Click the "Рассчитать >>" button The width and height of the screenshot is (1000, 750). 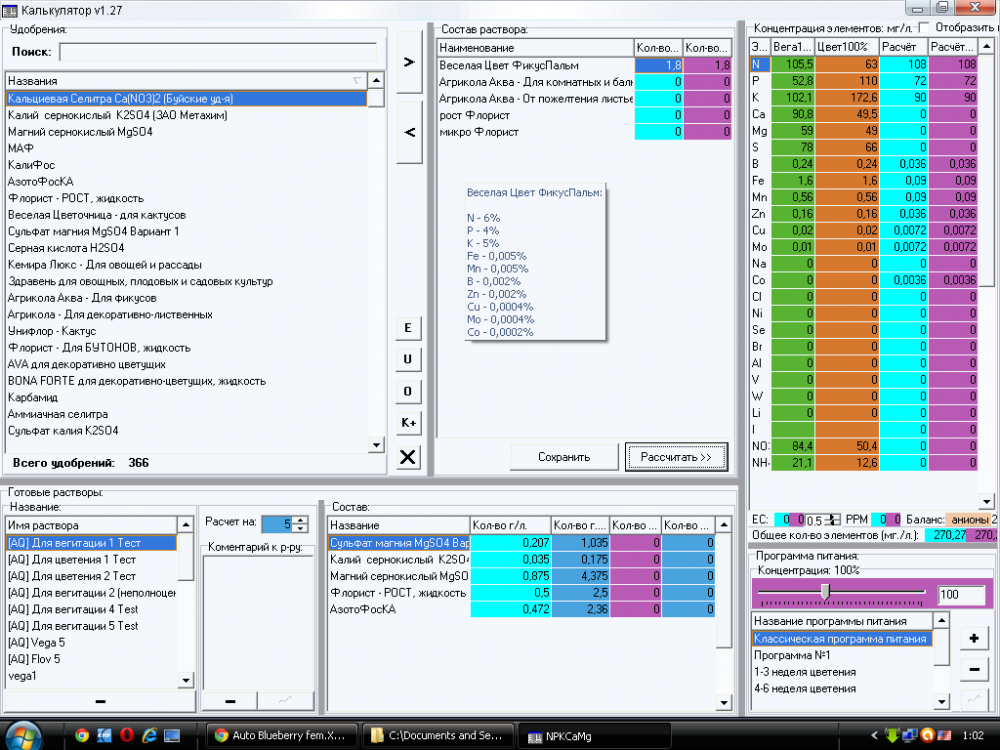point(677,457)
